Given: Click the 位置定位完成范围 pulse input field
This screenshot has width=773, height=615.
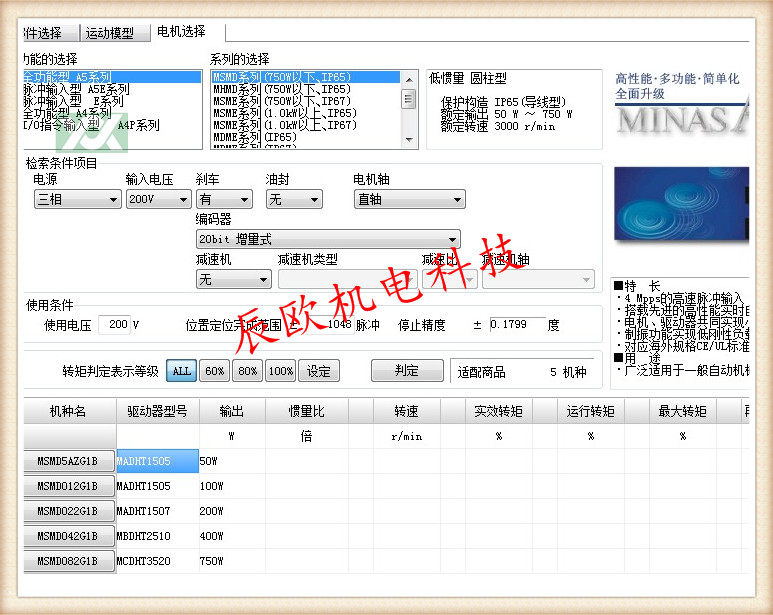Looking at the screenshot, I should point(328,325).
